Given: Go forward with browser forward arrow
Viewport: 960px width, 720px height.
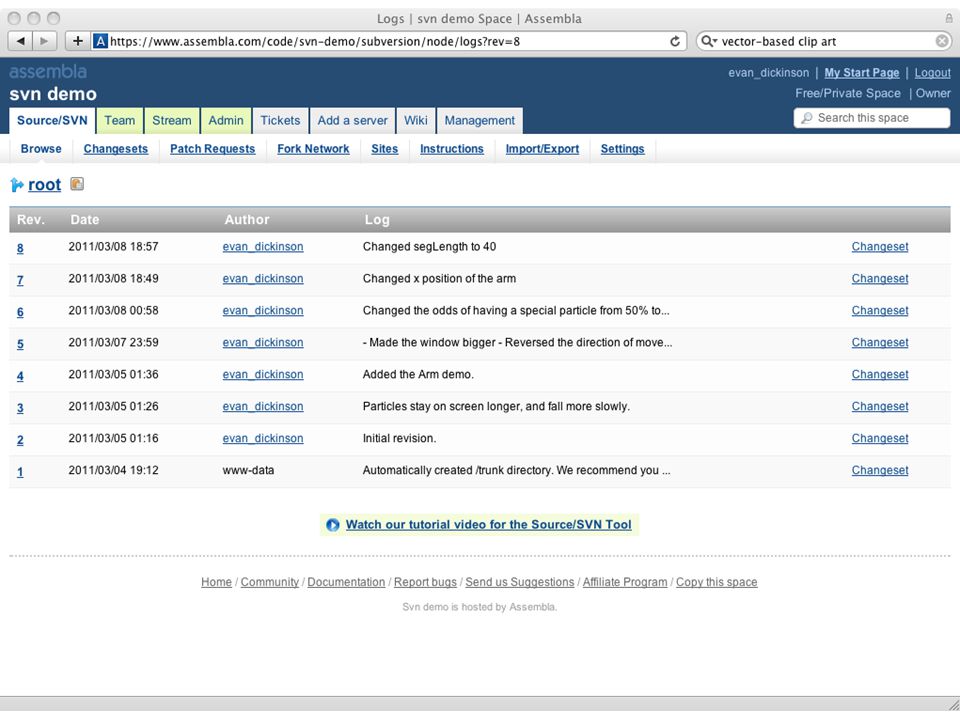Looking at the screenshot, I should click(x=45, y=41).
